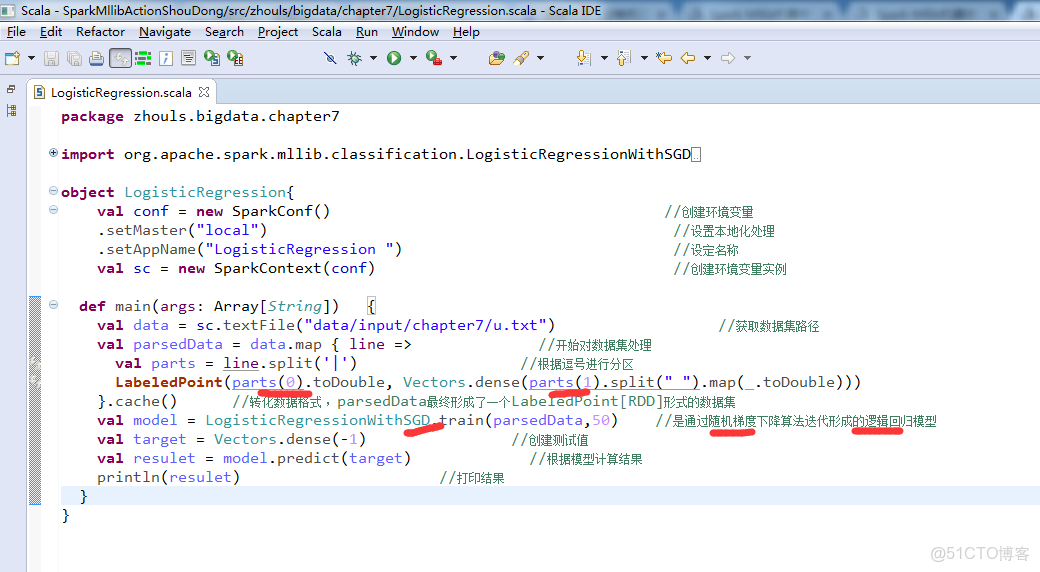The width and height of the screenshot is (1040, 572).
Task: Click the Run Scala interpreter icon
Action: point(212,58)
